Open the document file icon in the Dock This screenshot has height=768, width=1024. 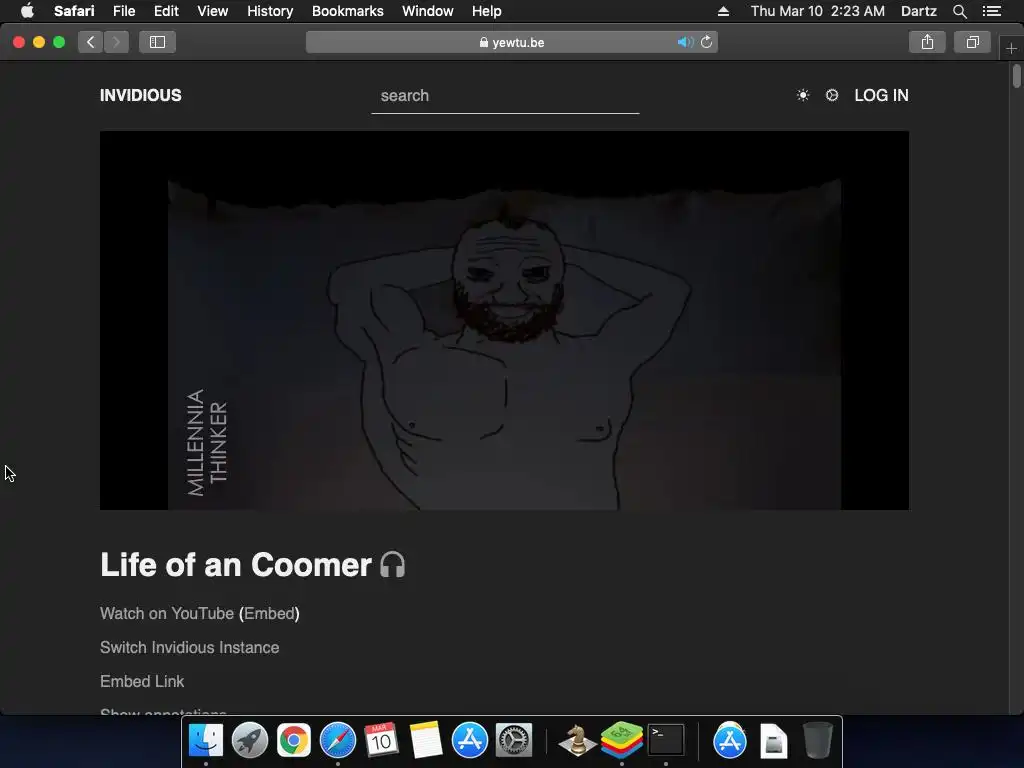pos(773,741)
